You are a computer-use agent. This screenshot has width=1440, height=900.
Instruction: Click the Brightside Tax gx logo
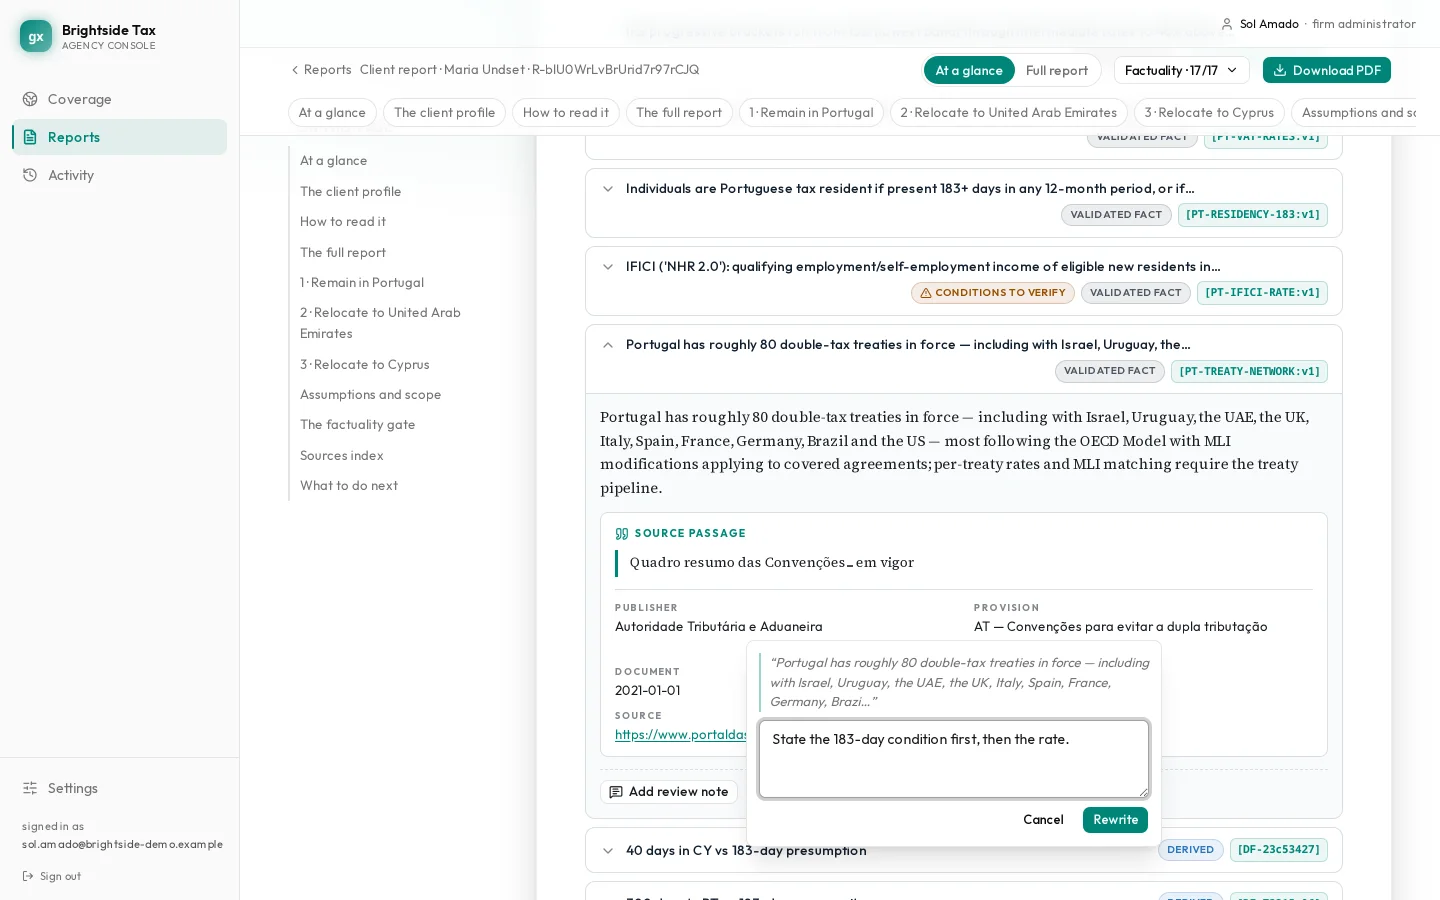pyautogui.click(x=36, y=37)
